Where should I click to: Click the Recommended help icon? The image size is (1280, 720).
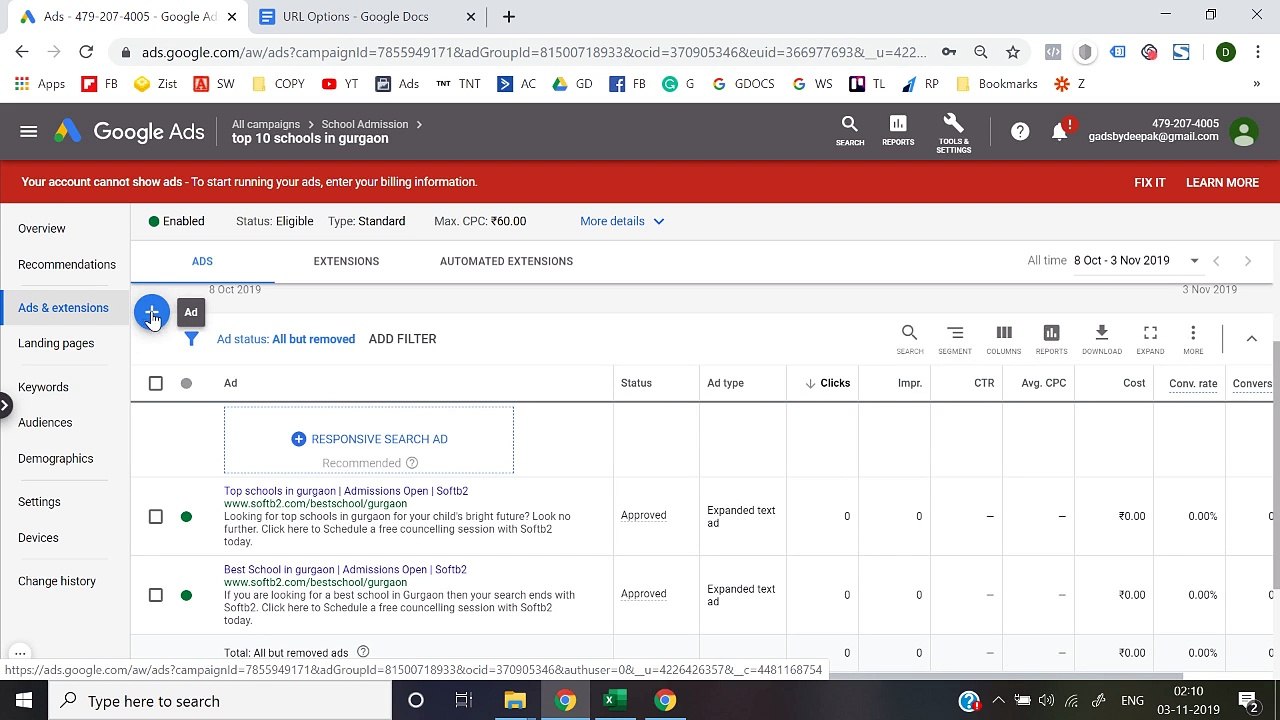click(412, 463)
